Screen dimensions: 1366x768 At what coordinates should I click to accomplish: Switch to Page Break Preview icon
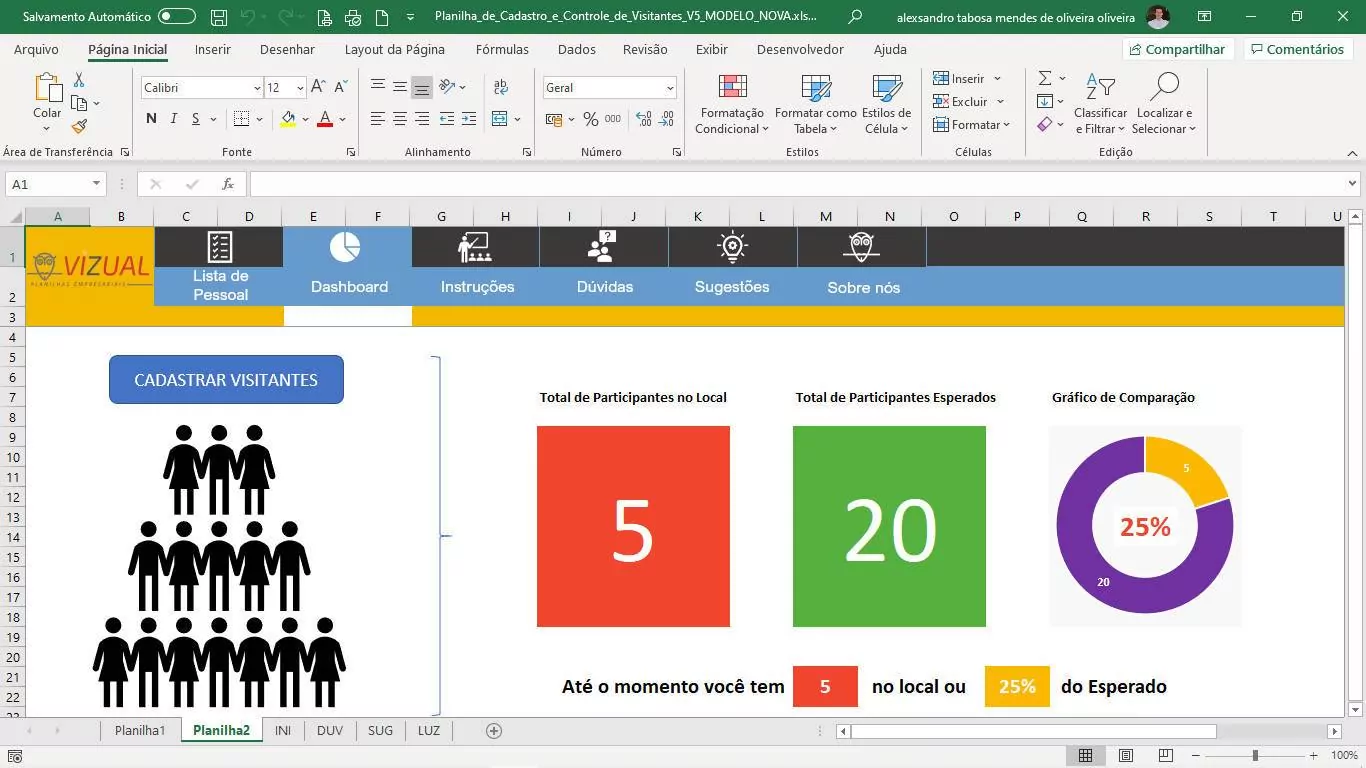[1165, 756]
